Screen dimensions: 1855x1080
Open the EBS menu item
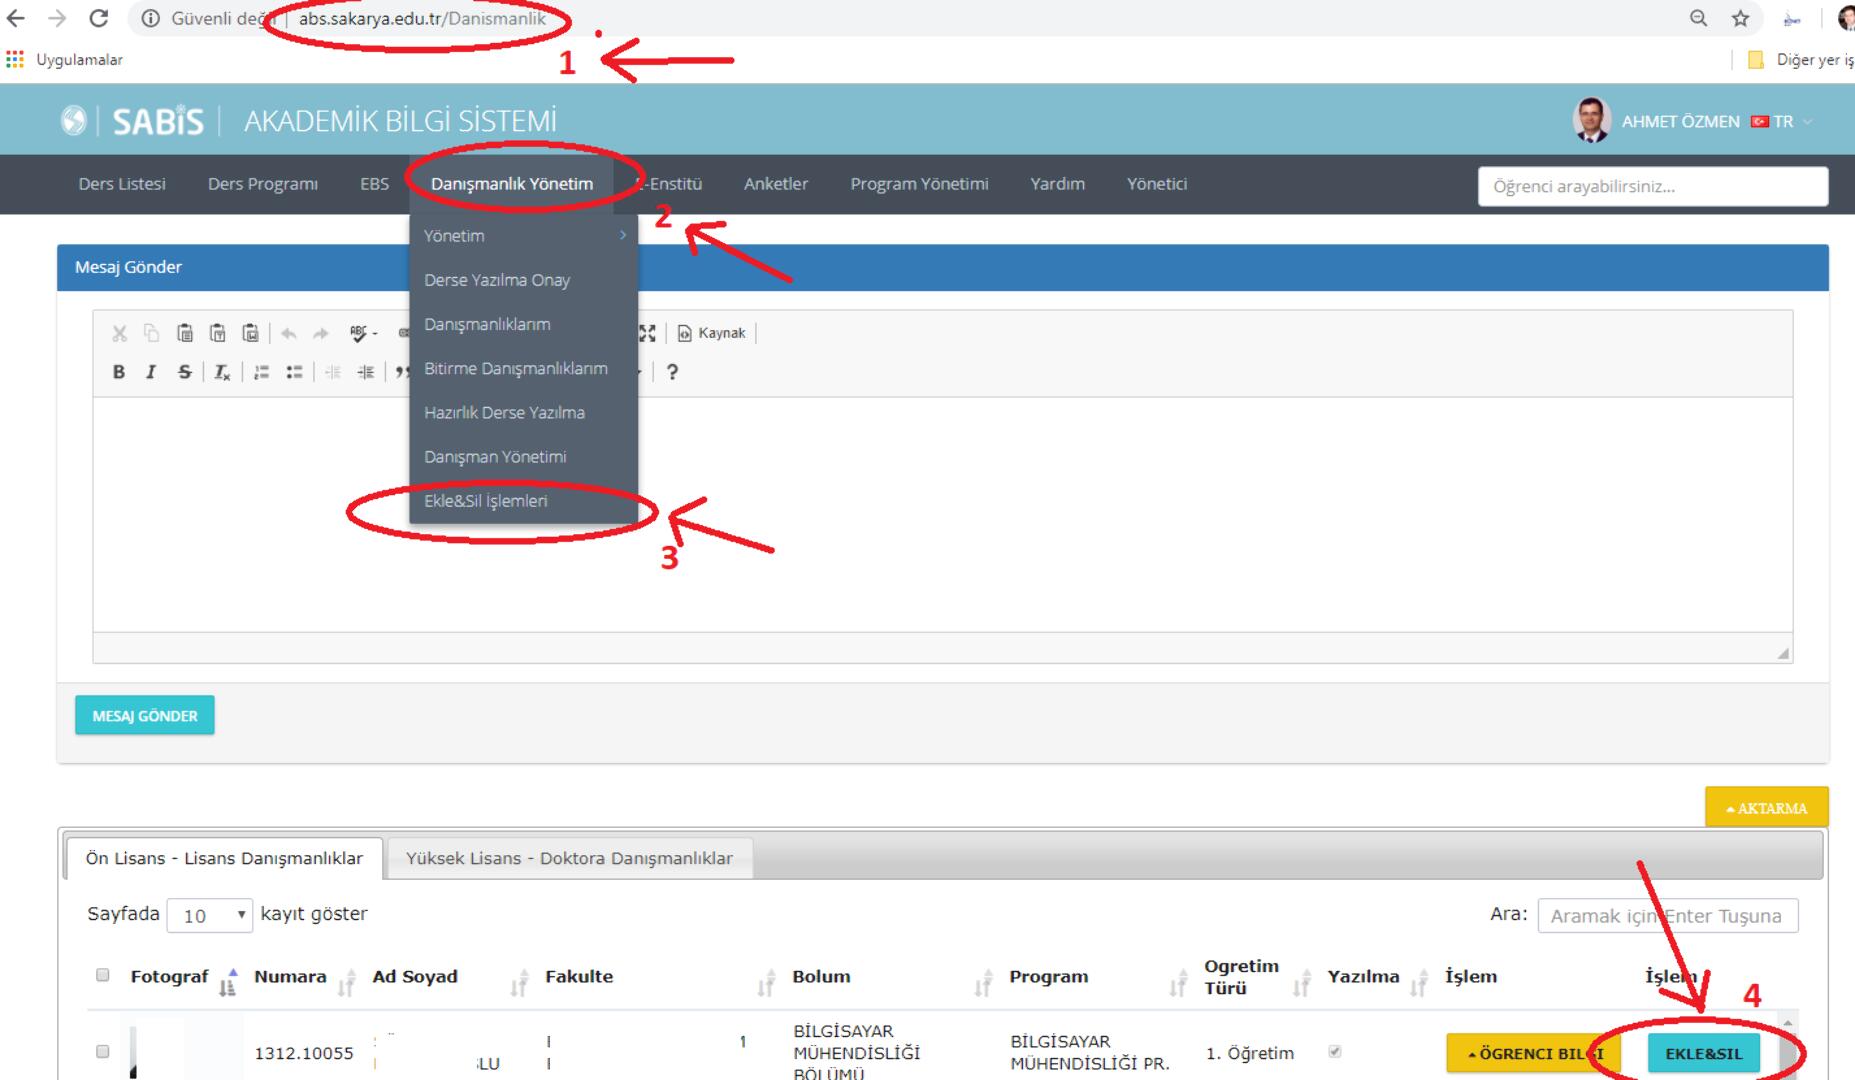[375, 184]
